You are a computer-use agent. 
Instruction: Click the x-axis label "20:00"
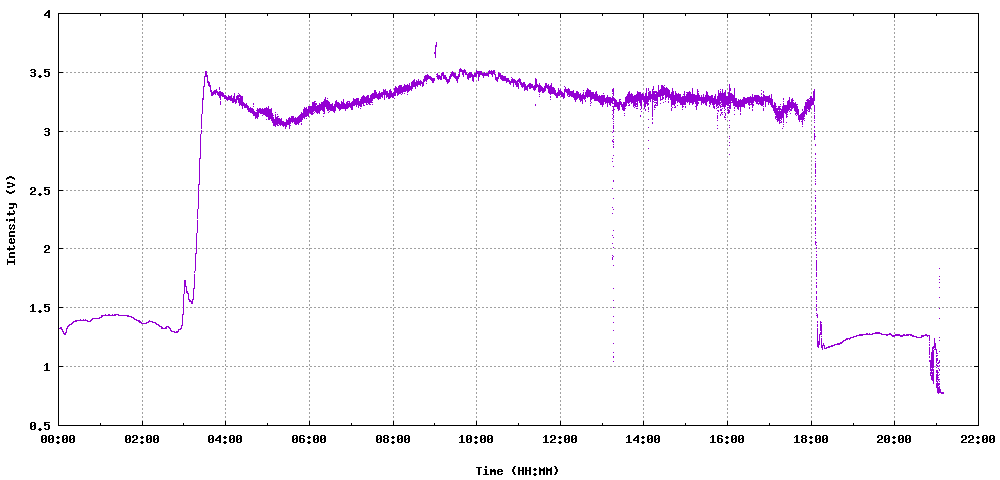894,439
